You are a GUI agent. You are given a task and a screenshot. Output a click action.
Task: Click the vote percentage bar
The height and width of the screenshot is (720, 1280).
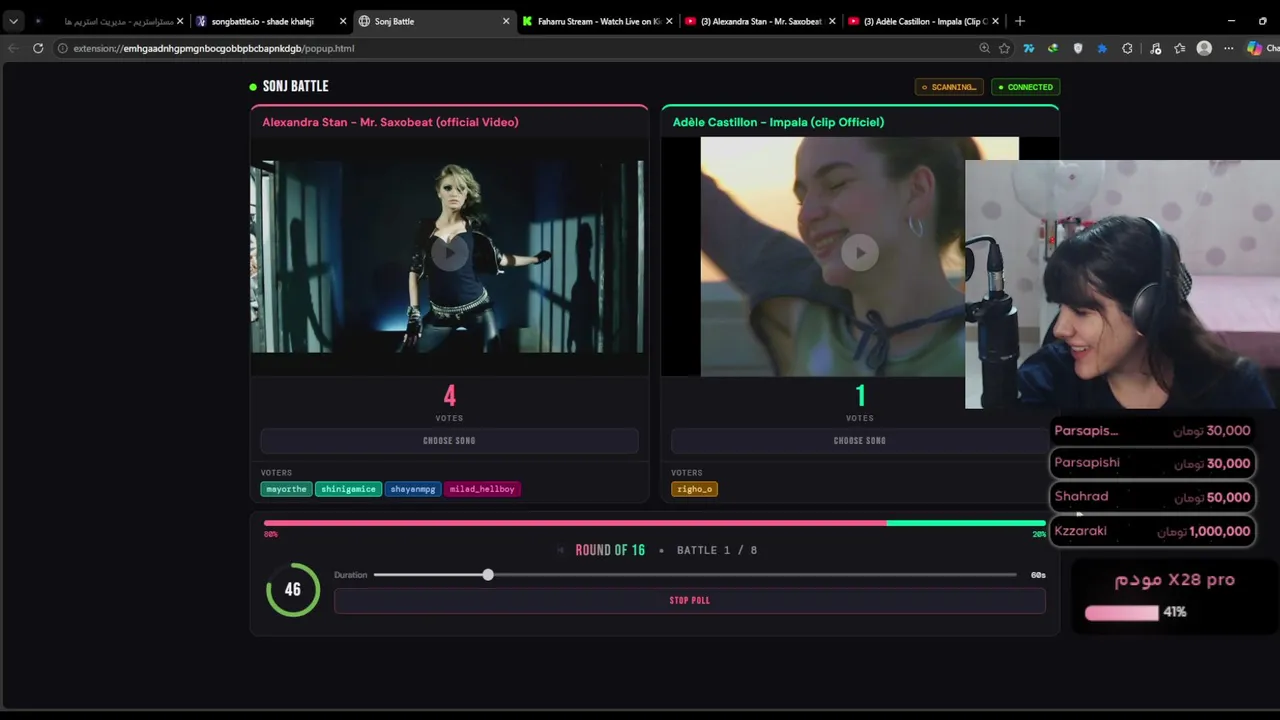(x=655, y=523)
